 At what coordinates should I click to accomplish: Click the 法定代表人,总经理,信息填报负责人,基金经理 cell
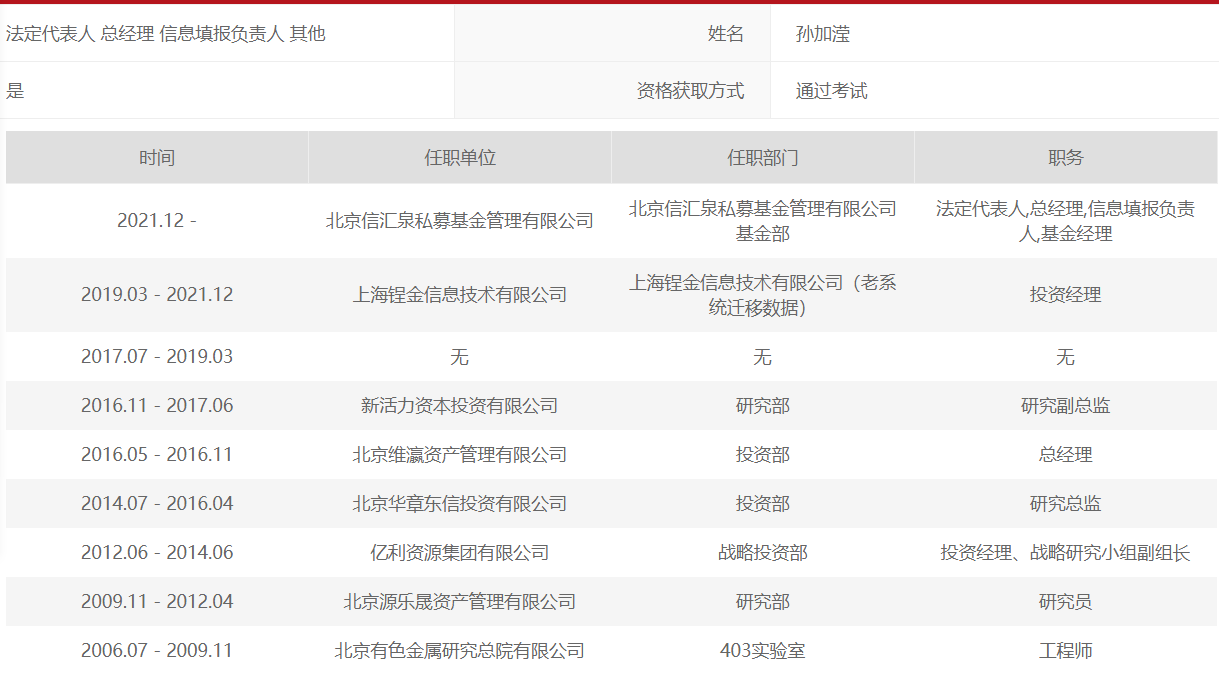point(1066,221)
